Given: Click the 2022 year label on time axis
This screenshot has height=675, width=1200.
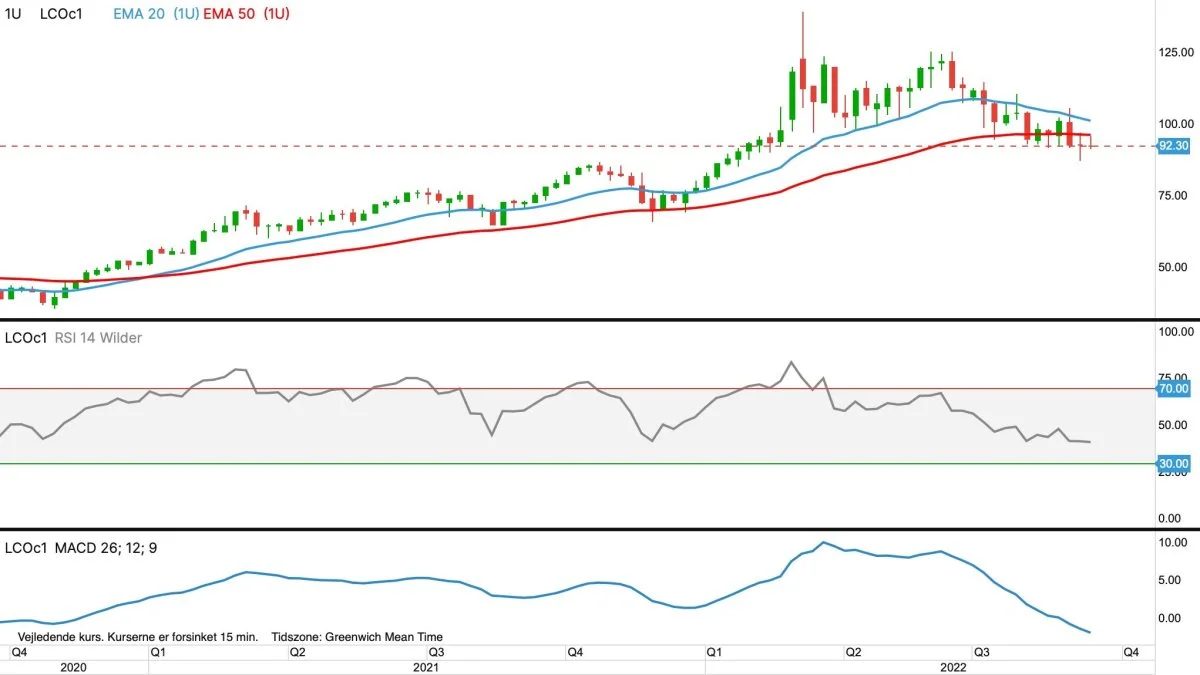Looking at the screenshot, I should coord(953,666).
